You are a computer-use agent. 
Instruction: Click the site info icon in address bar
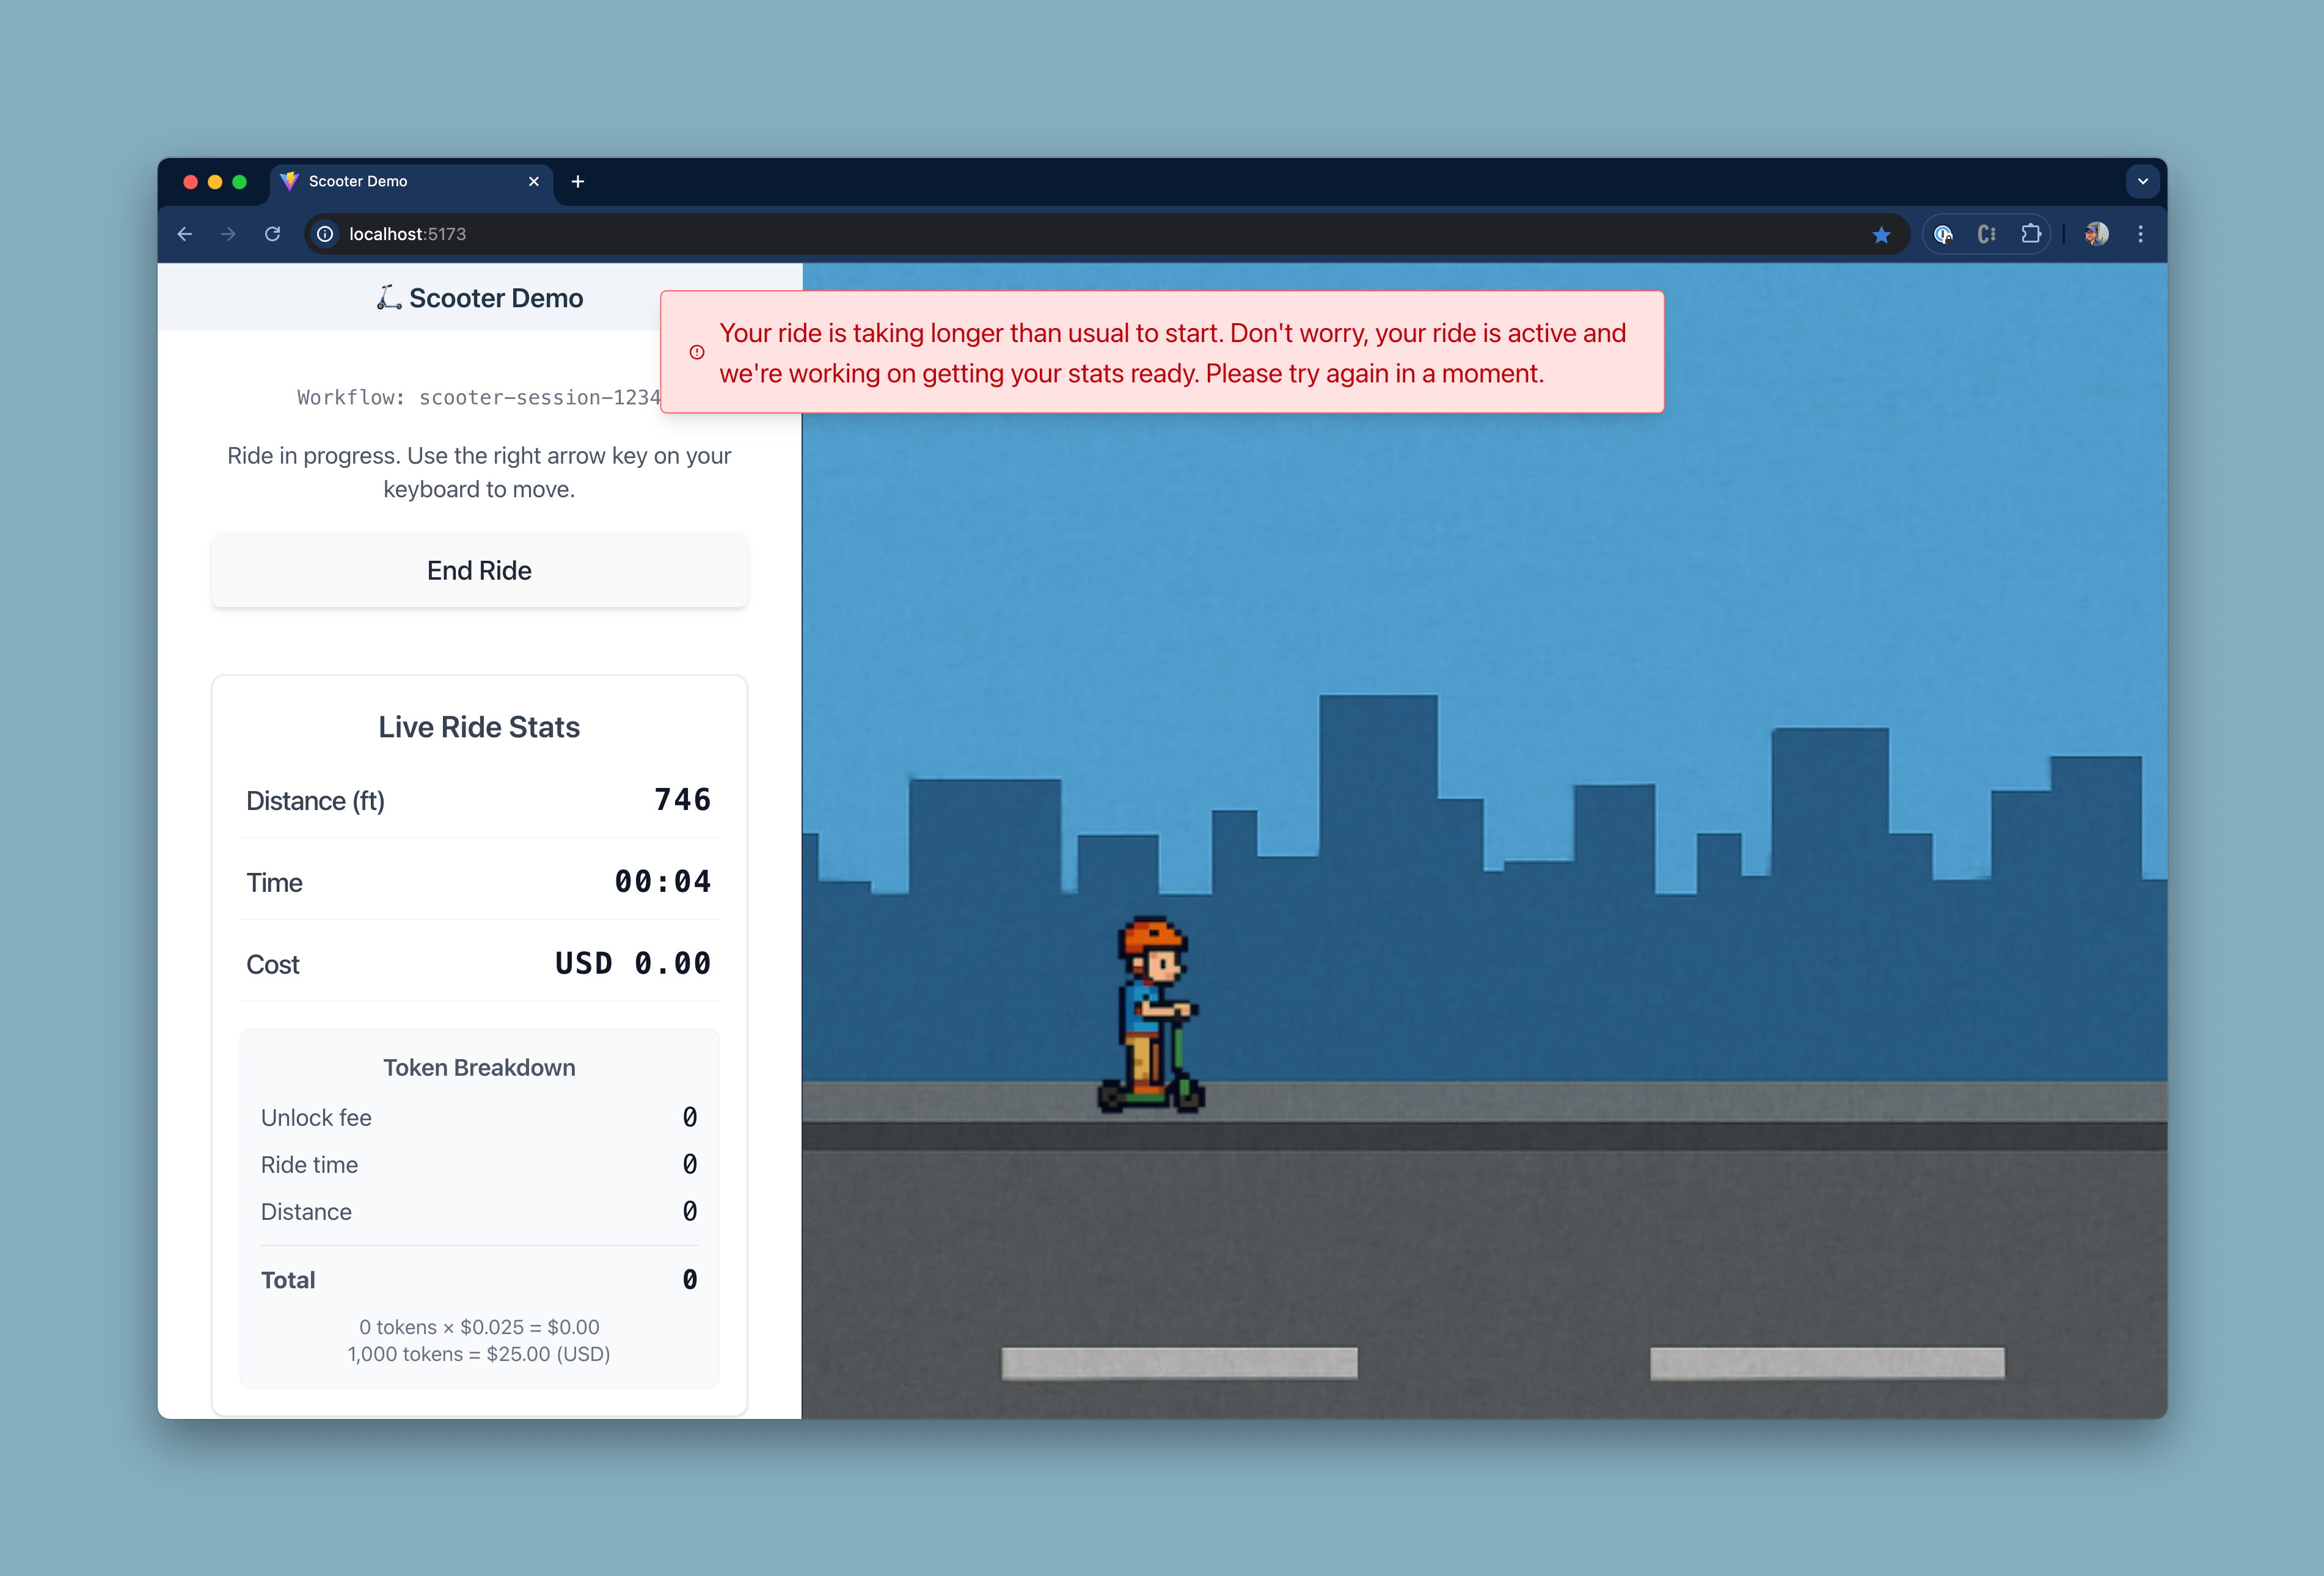[x=325, y=234]
